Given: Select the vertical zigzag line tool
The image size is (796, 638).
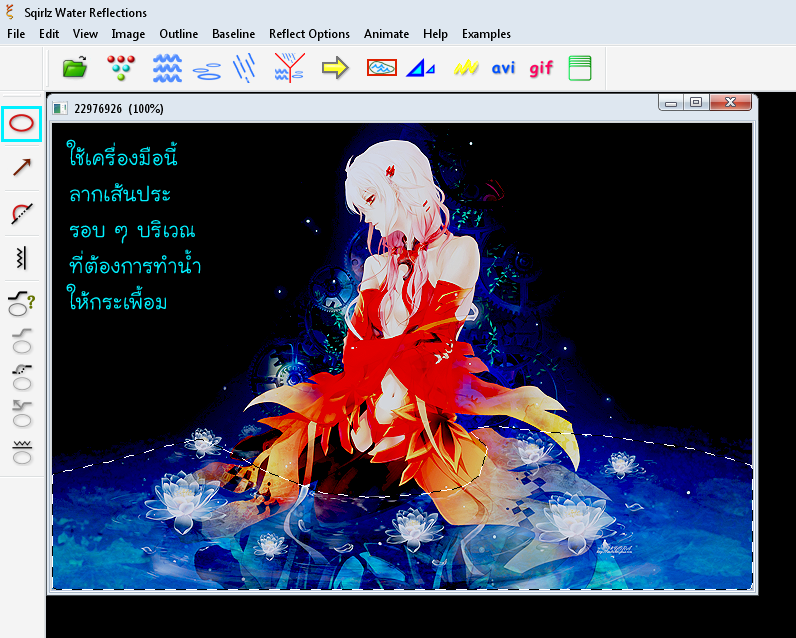Looking at the screenshot, I should [21, 258].
